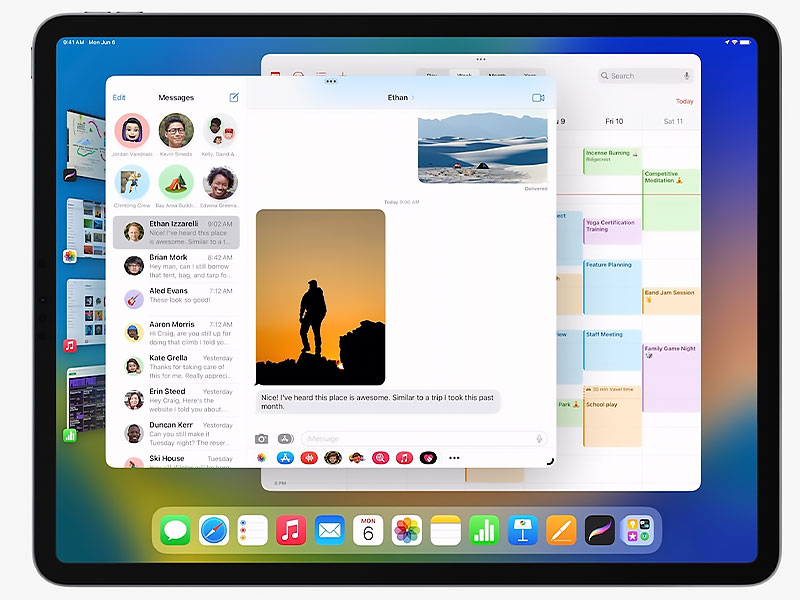
Task: Open Kate Grella conversation
Action: point(176,366)
